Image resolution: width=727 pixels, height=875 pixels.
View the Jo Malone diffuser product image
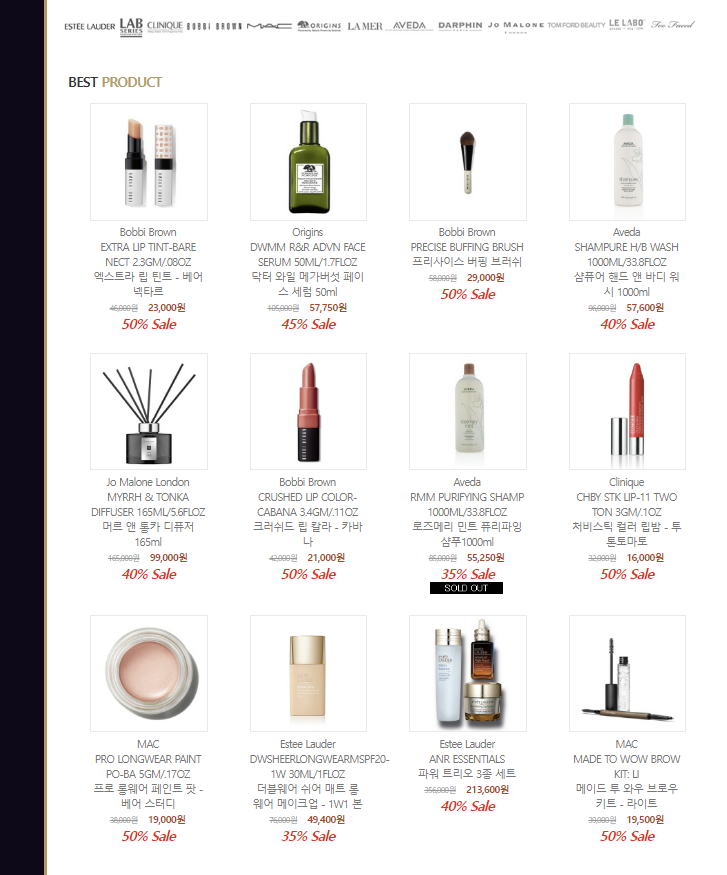(x=149, y=411)
